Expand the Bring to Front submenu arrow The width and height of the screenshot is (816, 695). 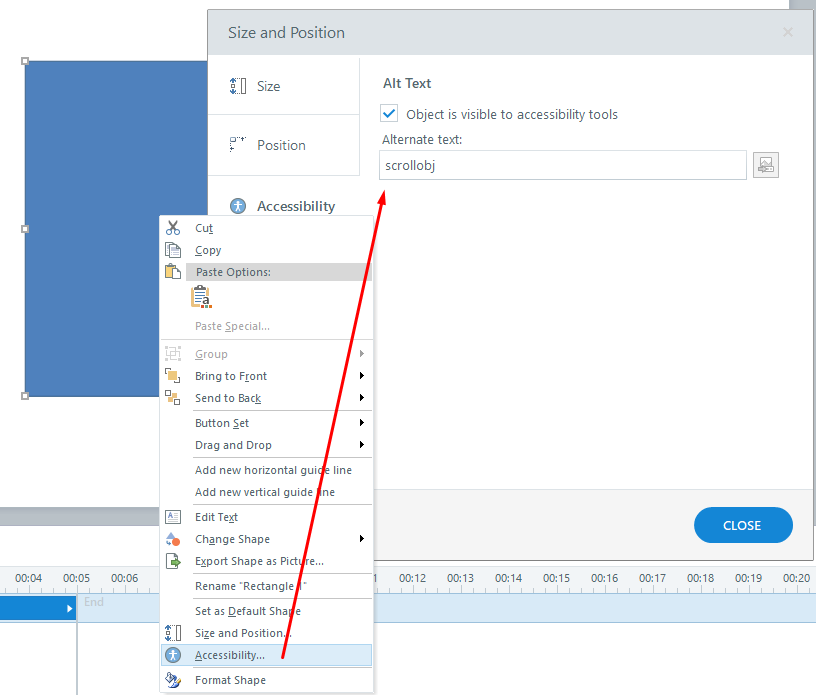[362, 376]
